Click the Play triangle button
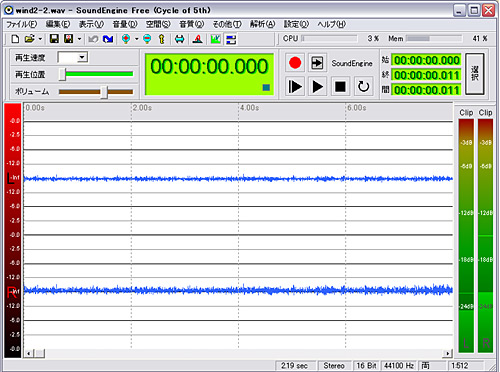 pyautogui.click(x=317, y=87)
